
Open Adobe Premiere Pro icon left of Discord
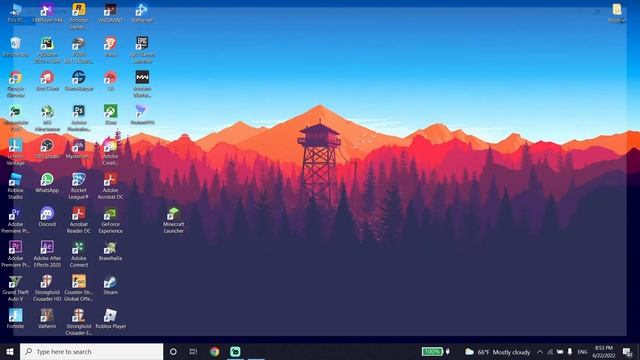(16, 220)
